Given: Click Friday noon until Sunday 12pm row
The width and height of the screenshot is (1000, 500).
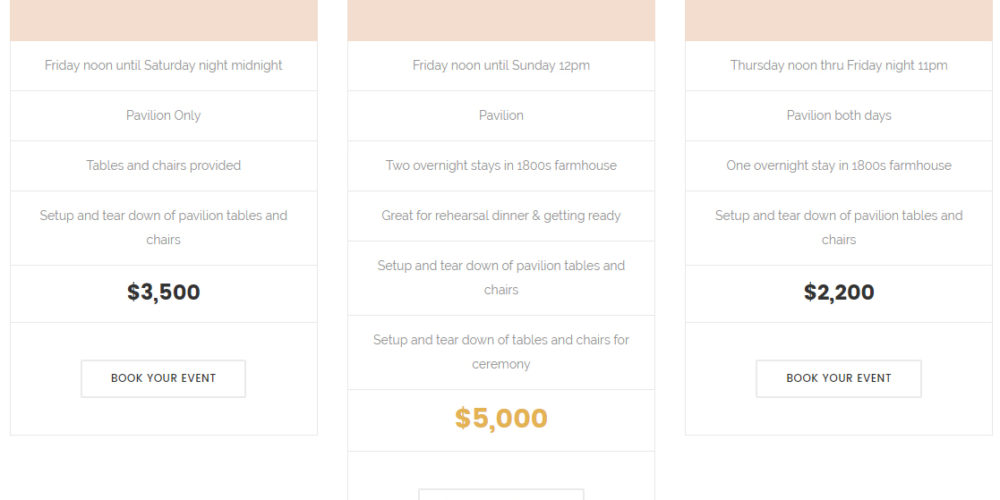Looking at the screenshot, I should pos(501,66).
